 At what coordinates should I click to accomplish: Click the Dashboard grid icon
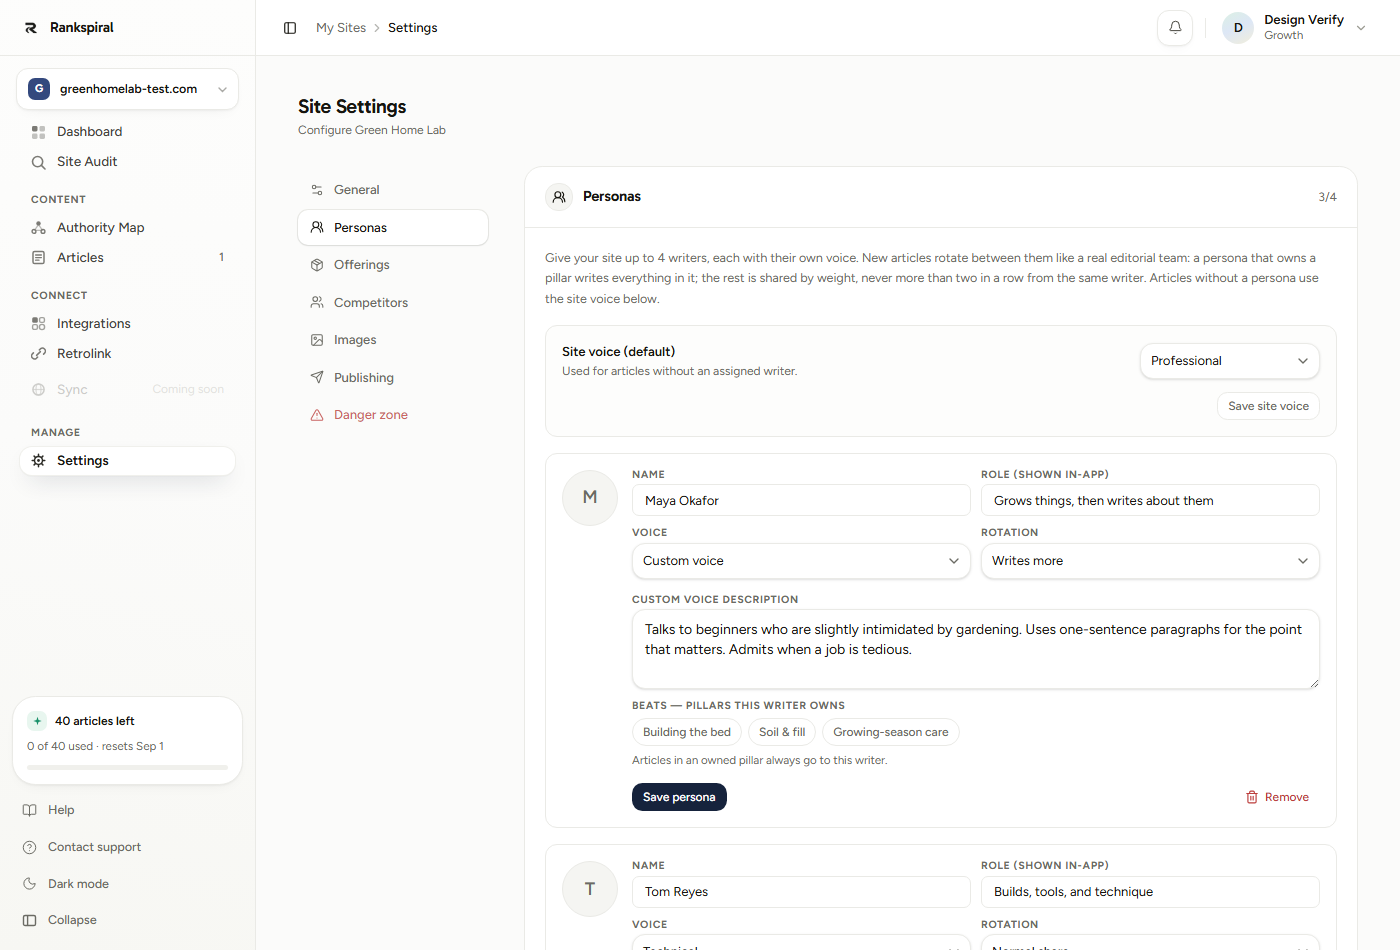coord(39,132)
